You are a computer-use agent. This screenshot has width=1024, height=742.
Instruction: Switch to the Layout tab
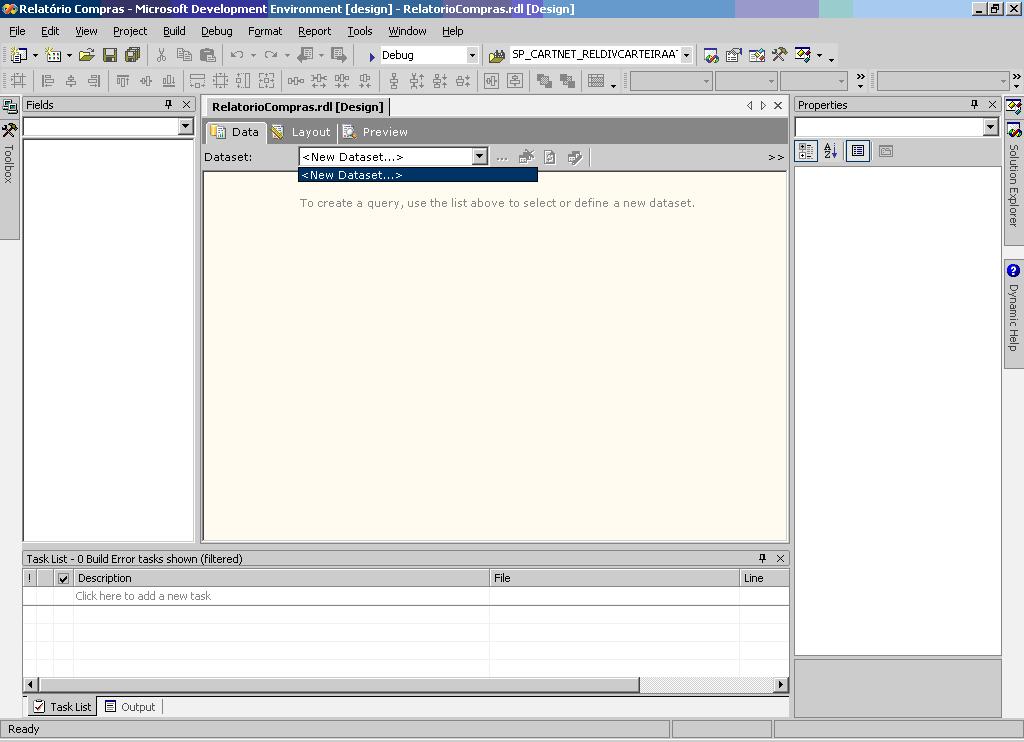pos(301,132)
